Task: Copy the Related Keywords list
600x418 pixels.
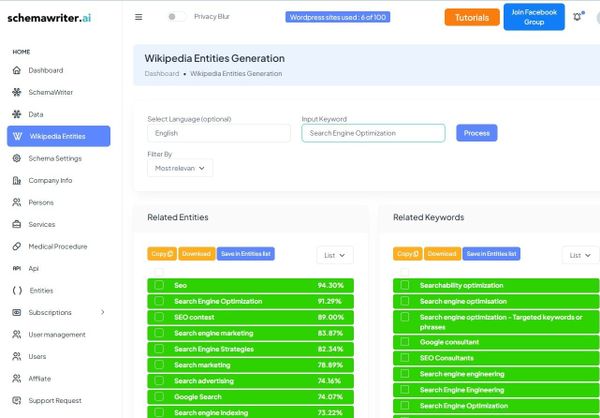Action: pyautogui.click(x=408, y=253)
